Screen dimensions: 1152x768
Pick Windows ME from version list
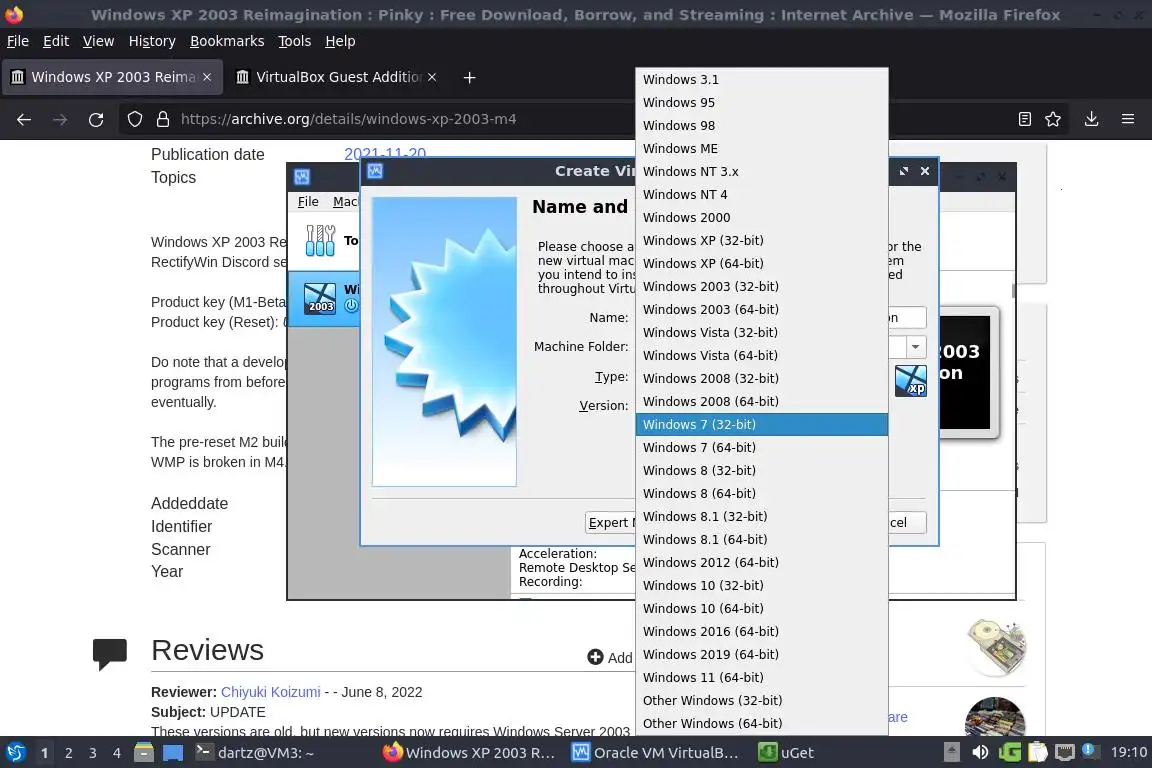point(761,148)
